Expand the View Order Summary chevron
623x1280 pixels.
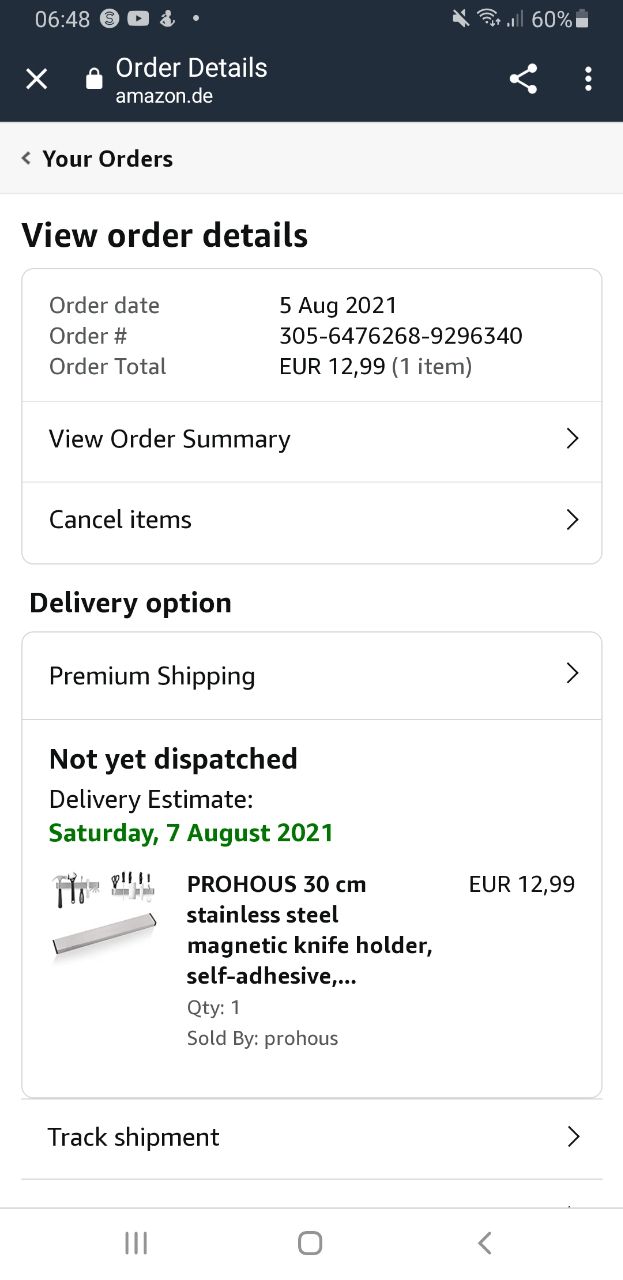tap(572, 439)
